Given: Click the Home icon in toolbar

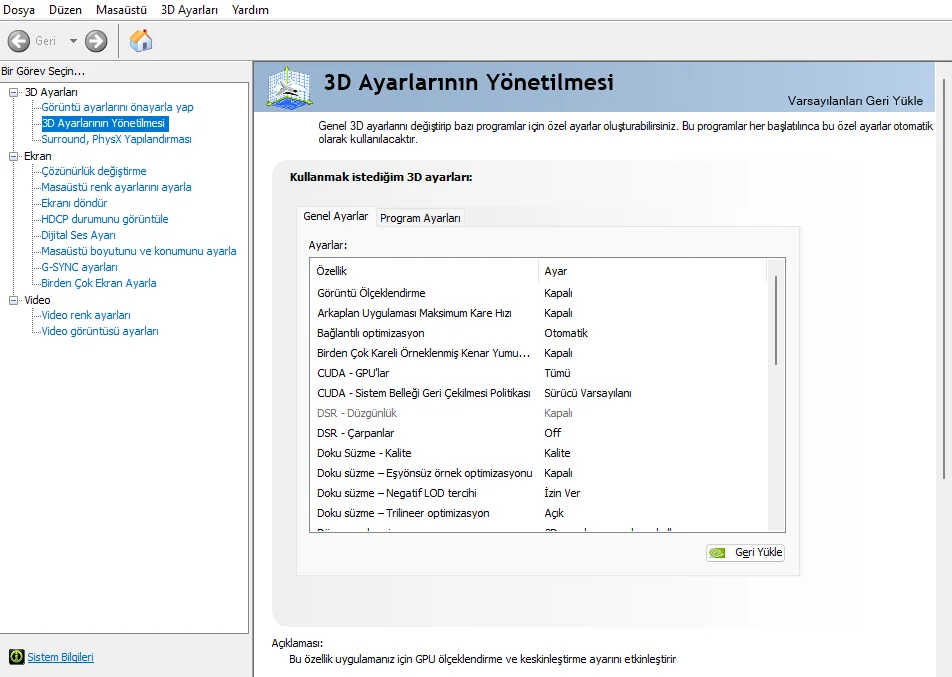Looking at the screenshot, I should coord(141,41).
